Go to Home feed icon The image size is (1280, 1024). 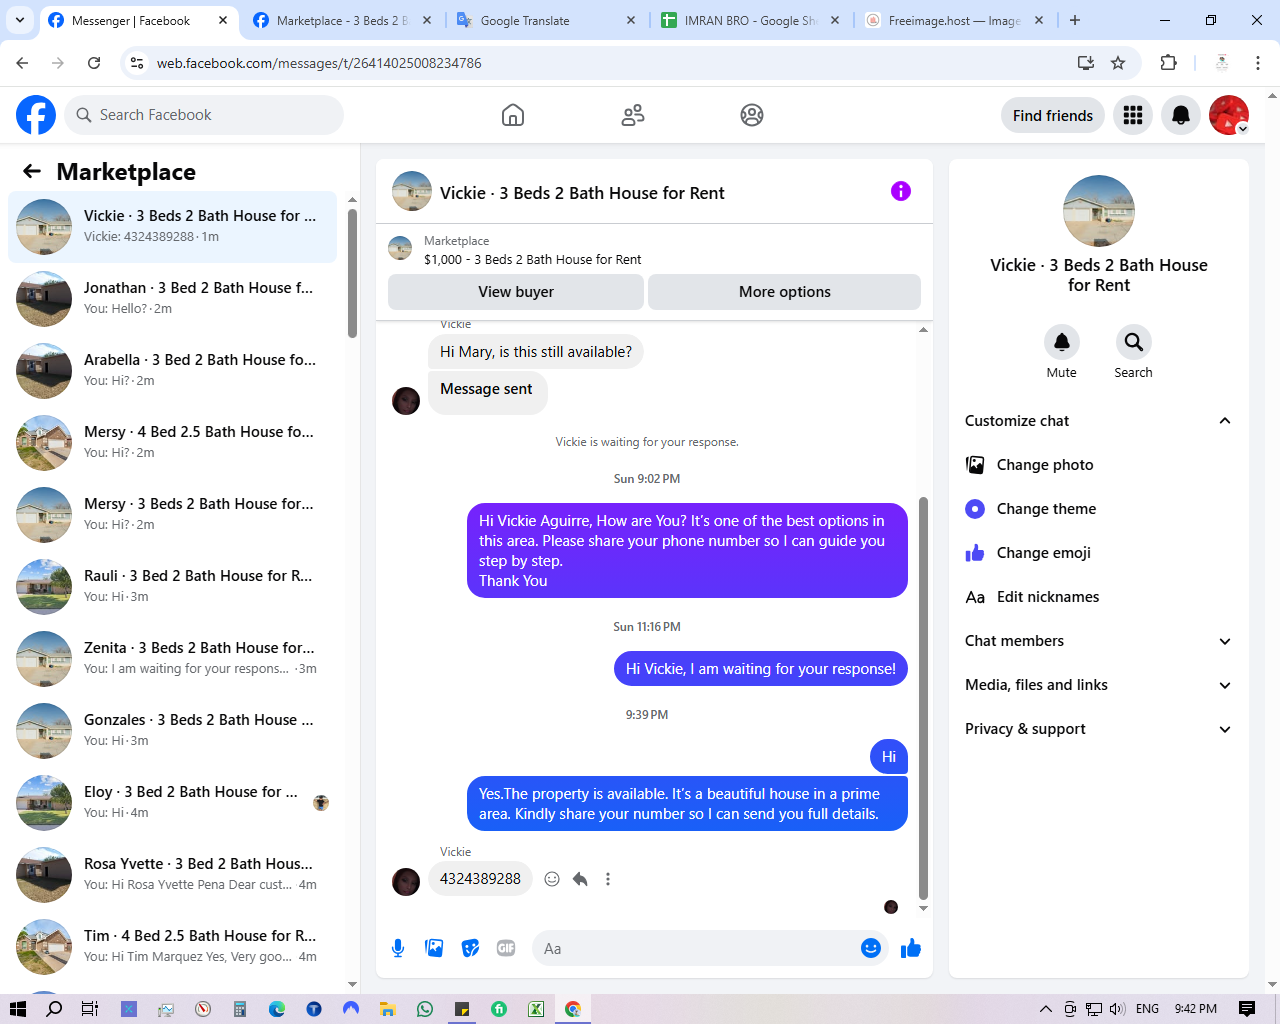point(513,115)
